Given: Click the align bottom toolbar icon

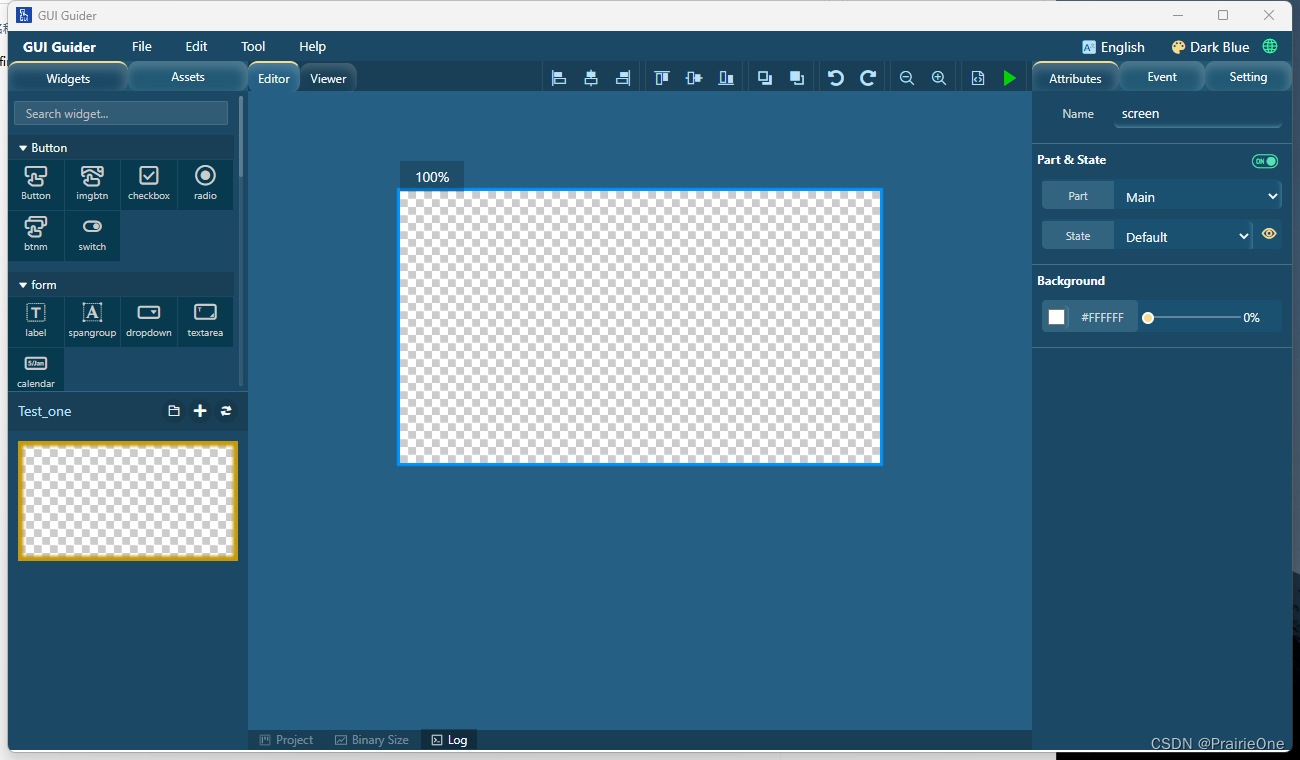Looking at the screenshot, I should coord(726,78).
